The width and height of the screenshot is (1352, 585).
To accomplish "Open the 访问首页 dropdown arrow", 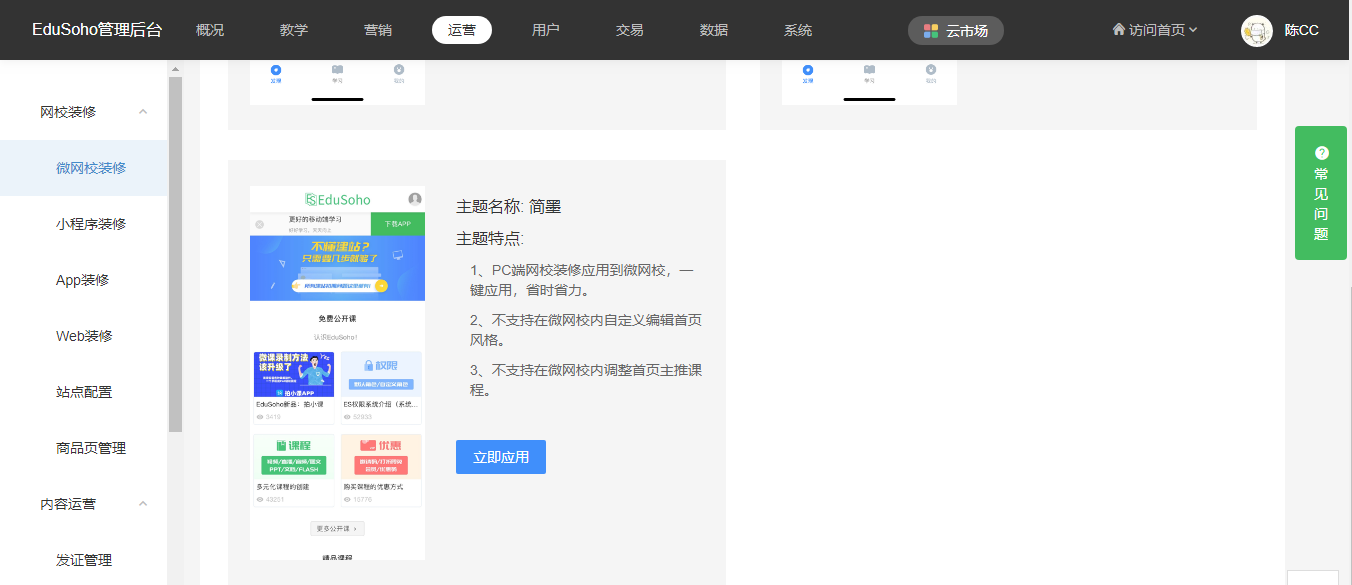I will coord(1193,30).
